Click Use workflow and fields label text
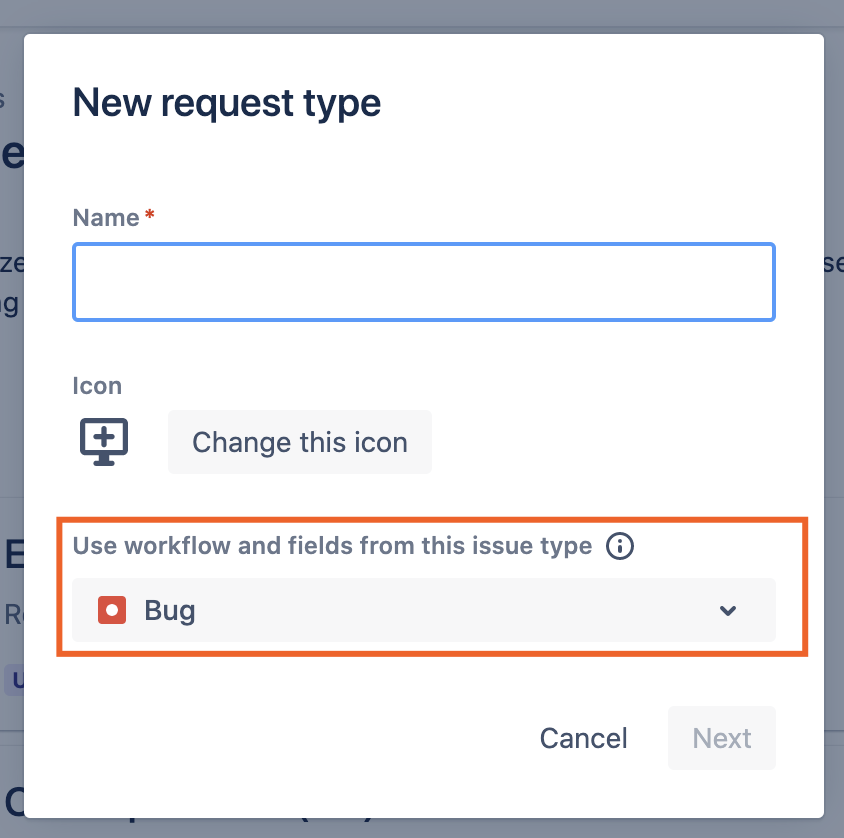The height and width of the screenshot is (838, 844). [332, 546]
